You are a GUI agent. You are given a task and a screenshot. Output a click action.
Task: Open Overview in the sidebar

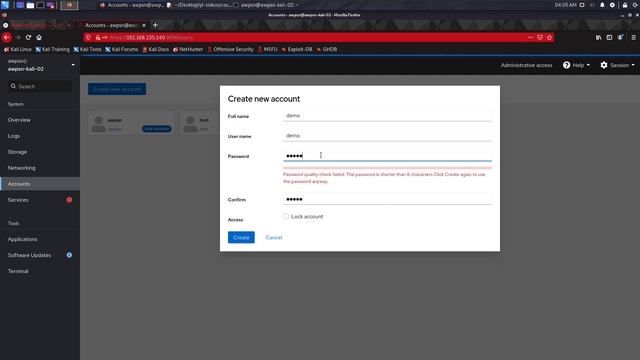[40, 120]
